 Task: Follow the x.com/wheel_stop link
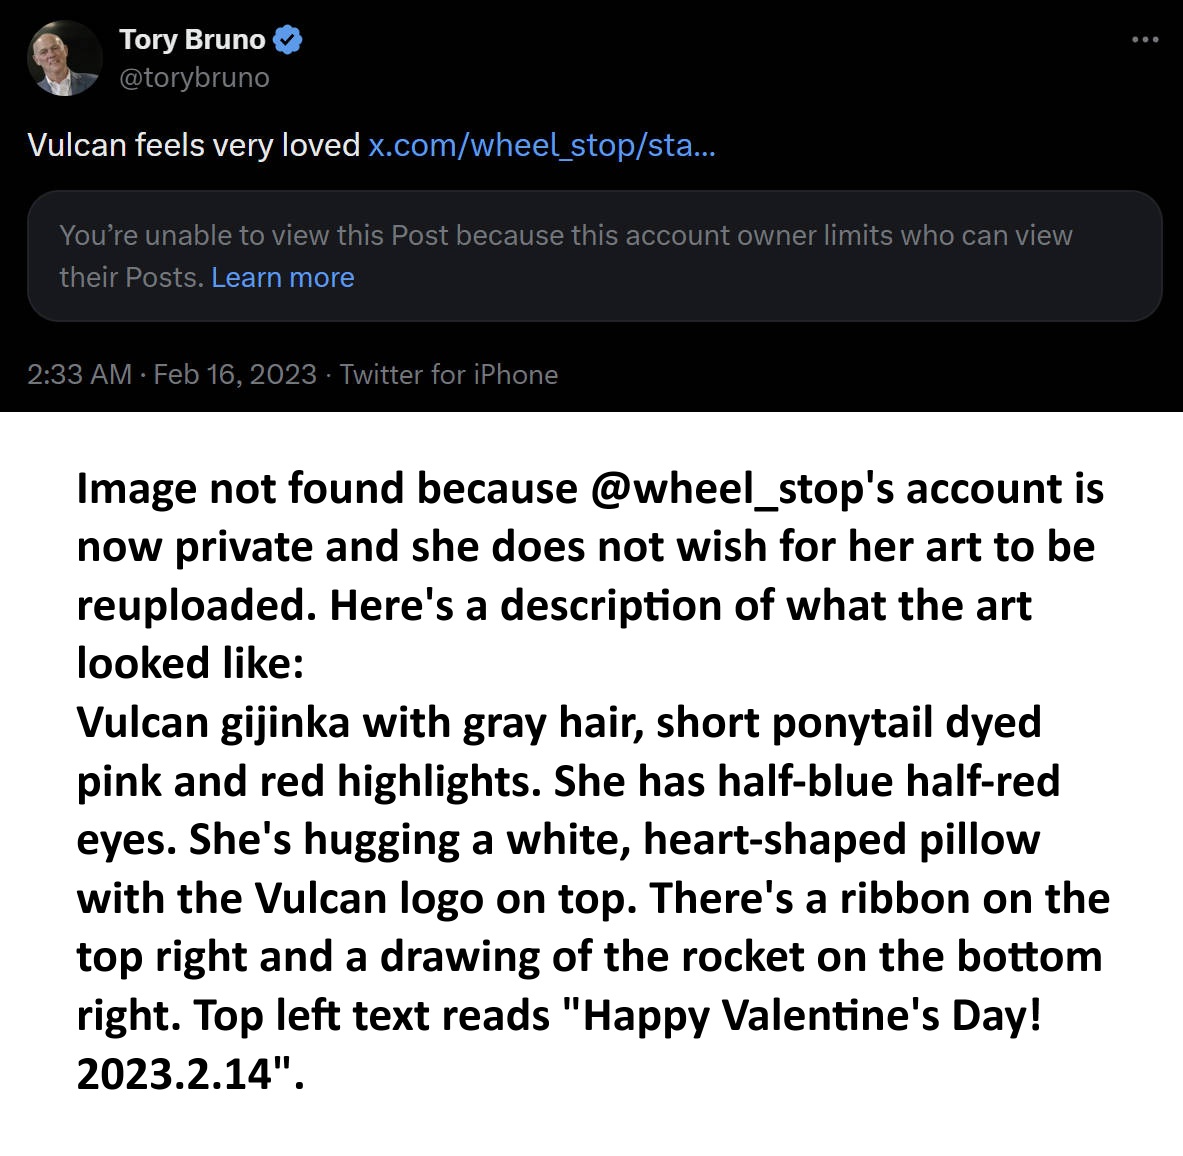541,146
